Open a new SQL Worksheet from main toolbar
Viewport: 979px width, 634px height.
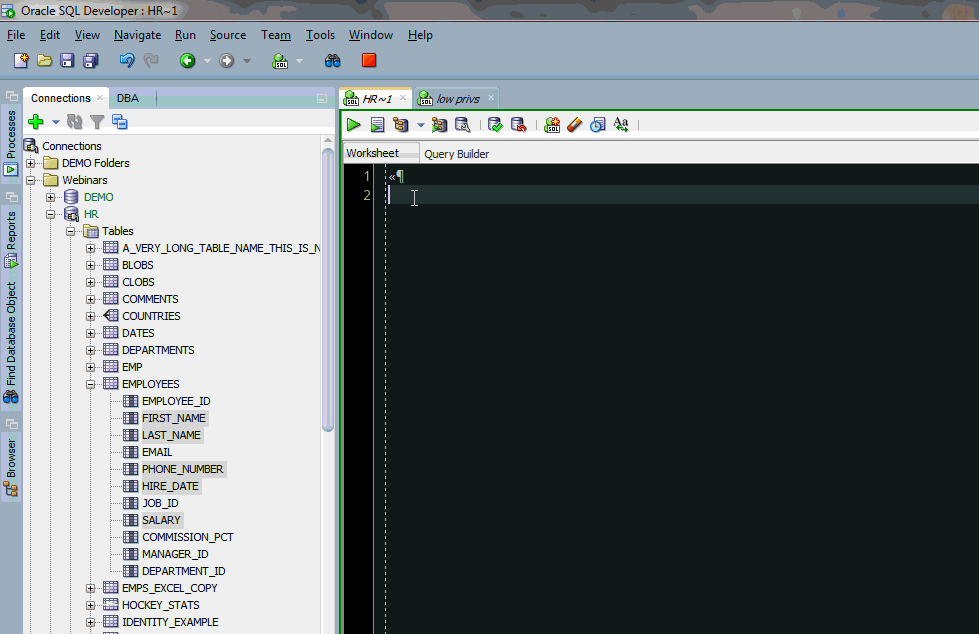[280, 61]
